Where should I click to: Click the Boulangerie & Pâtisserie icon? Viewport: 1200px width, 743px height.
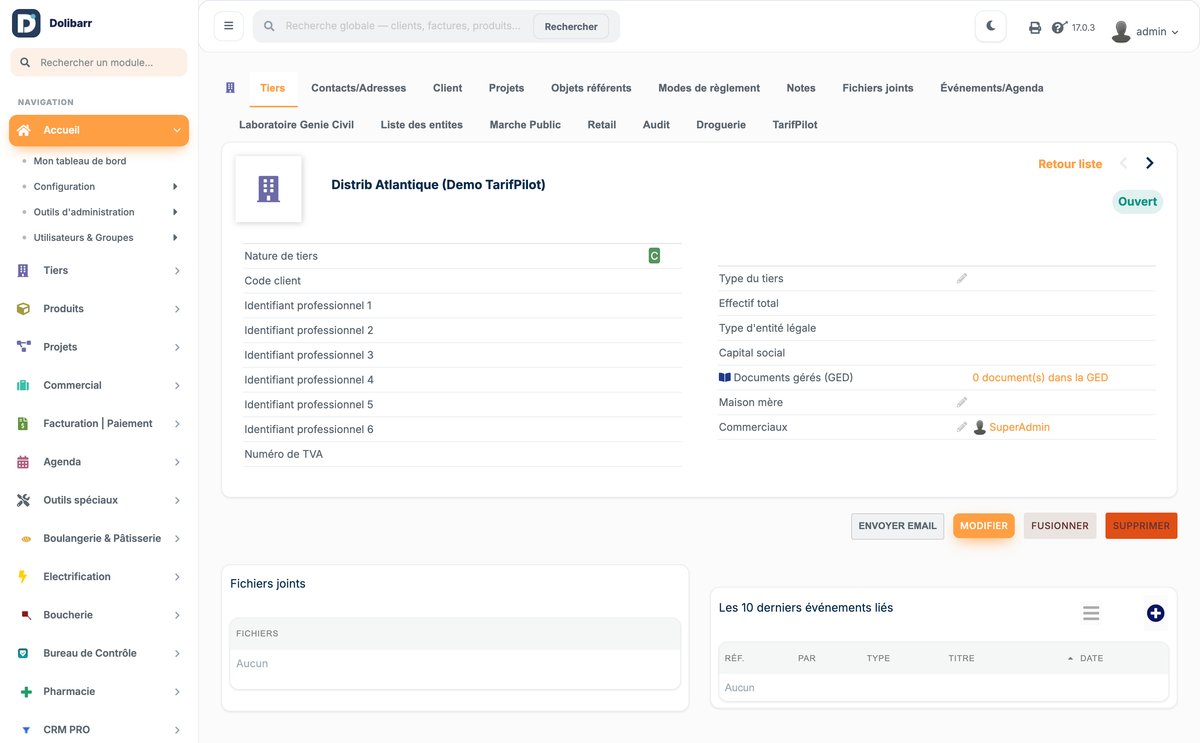pyautogui.click(x=26, y=539)
